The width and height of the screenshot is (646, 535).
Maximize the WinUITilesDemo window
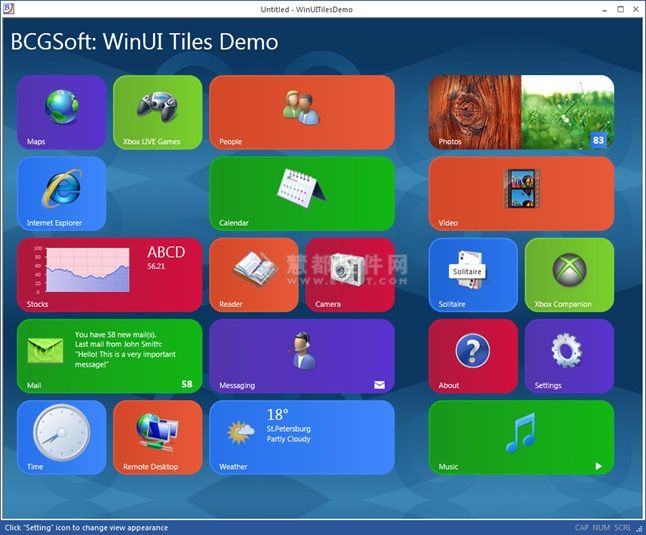620,9
